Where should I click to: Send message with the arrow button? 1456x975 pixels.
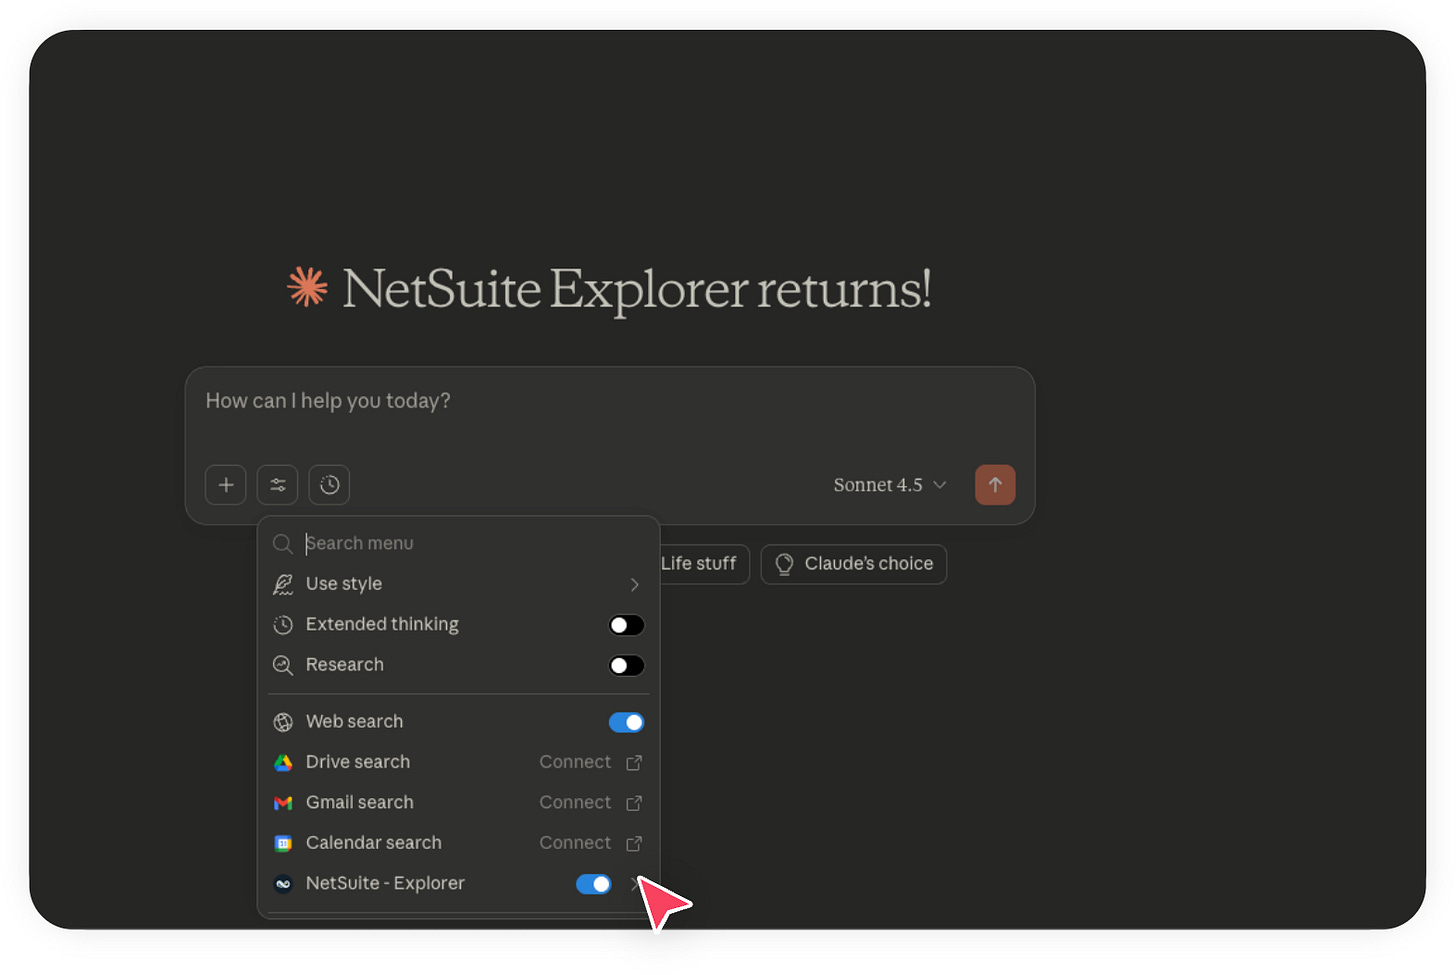[995, 485]
